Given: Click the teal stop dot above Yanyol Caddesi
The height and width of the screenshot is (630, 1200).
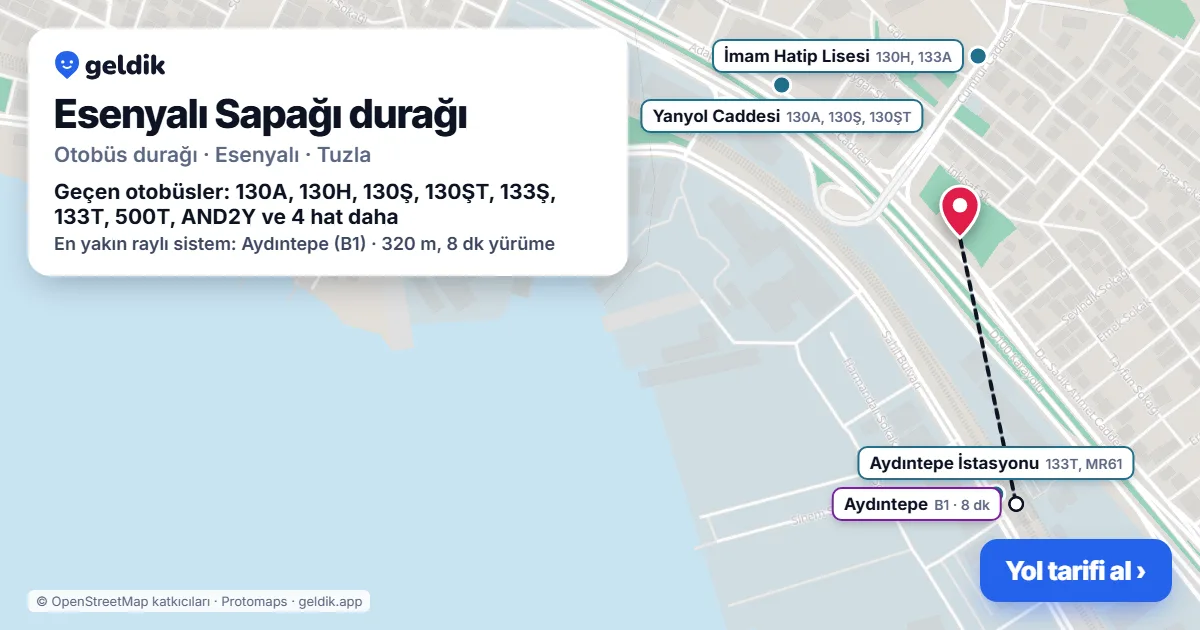Looking at the screenshot, I should tap(782, 85).
